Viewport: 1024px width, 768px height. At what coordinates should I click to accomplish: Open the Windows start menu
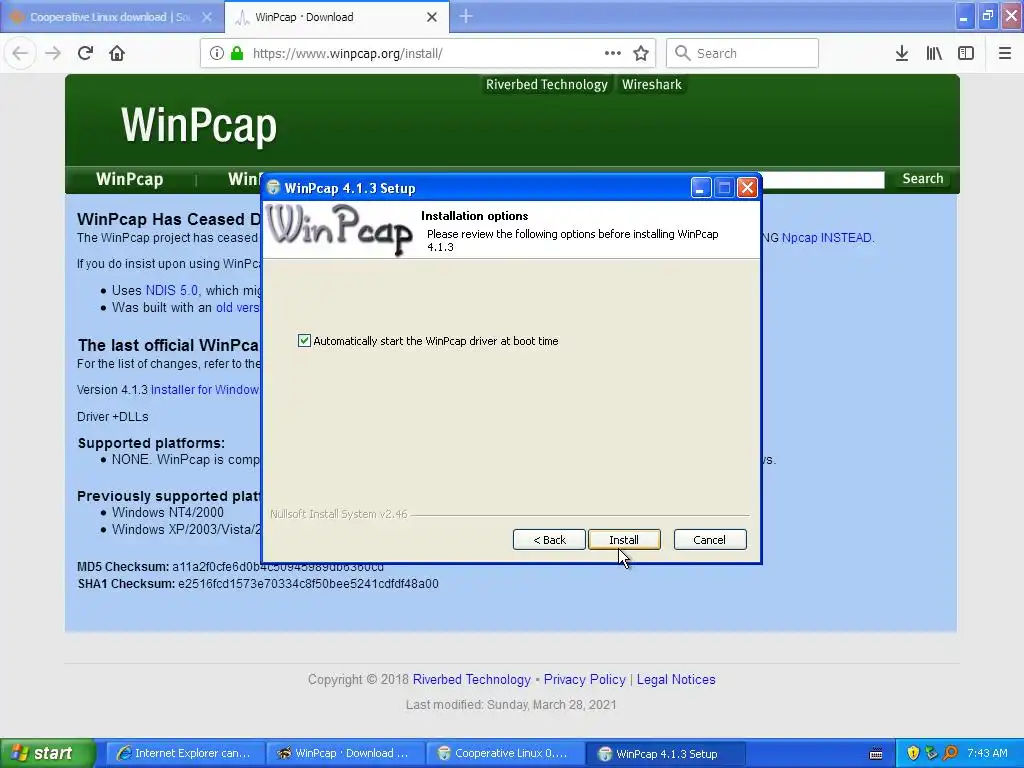(48, 753)
